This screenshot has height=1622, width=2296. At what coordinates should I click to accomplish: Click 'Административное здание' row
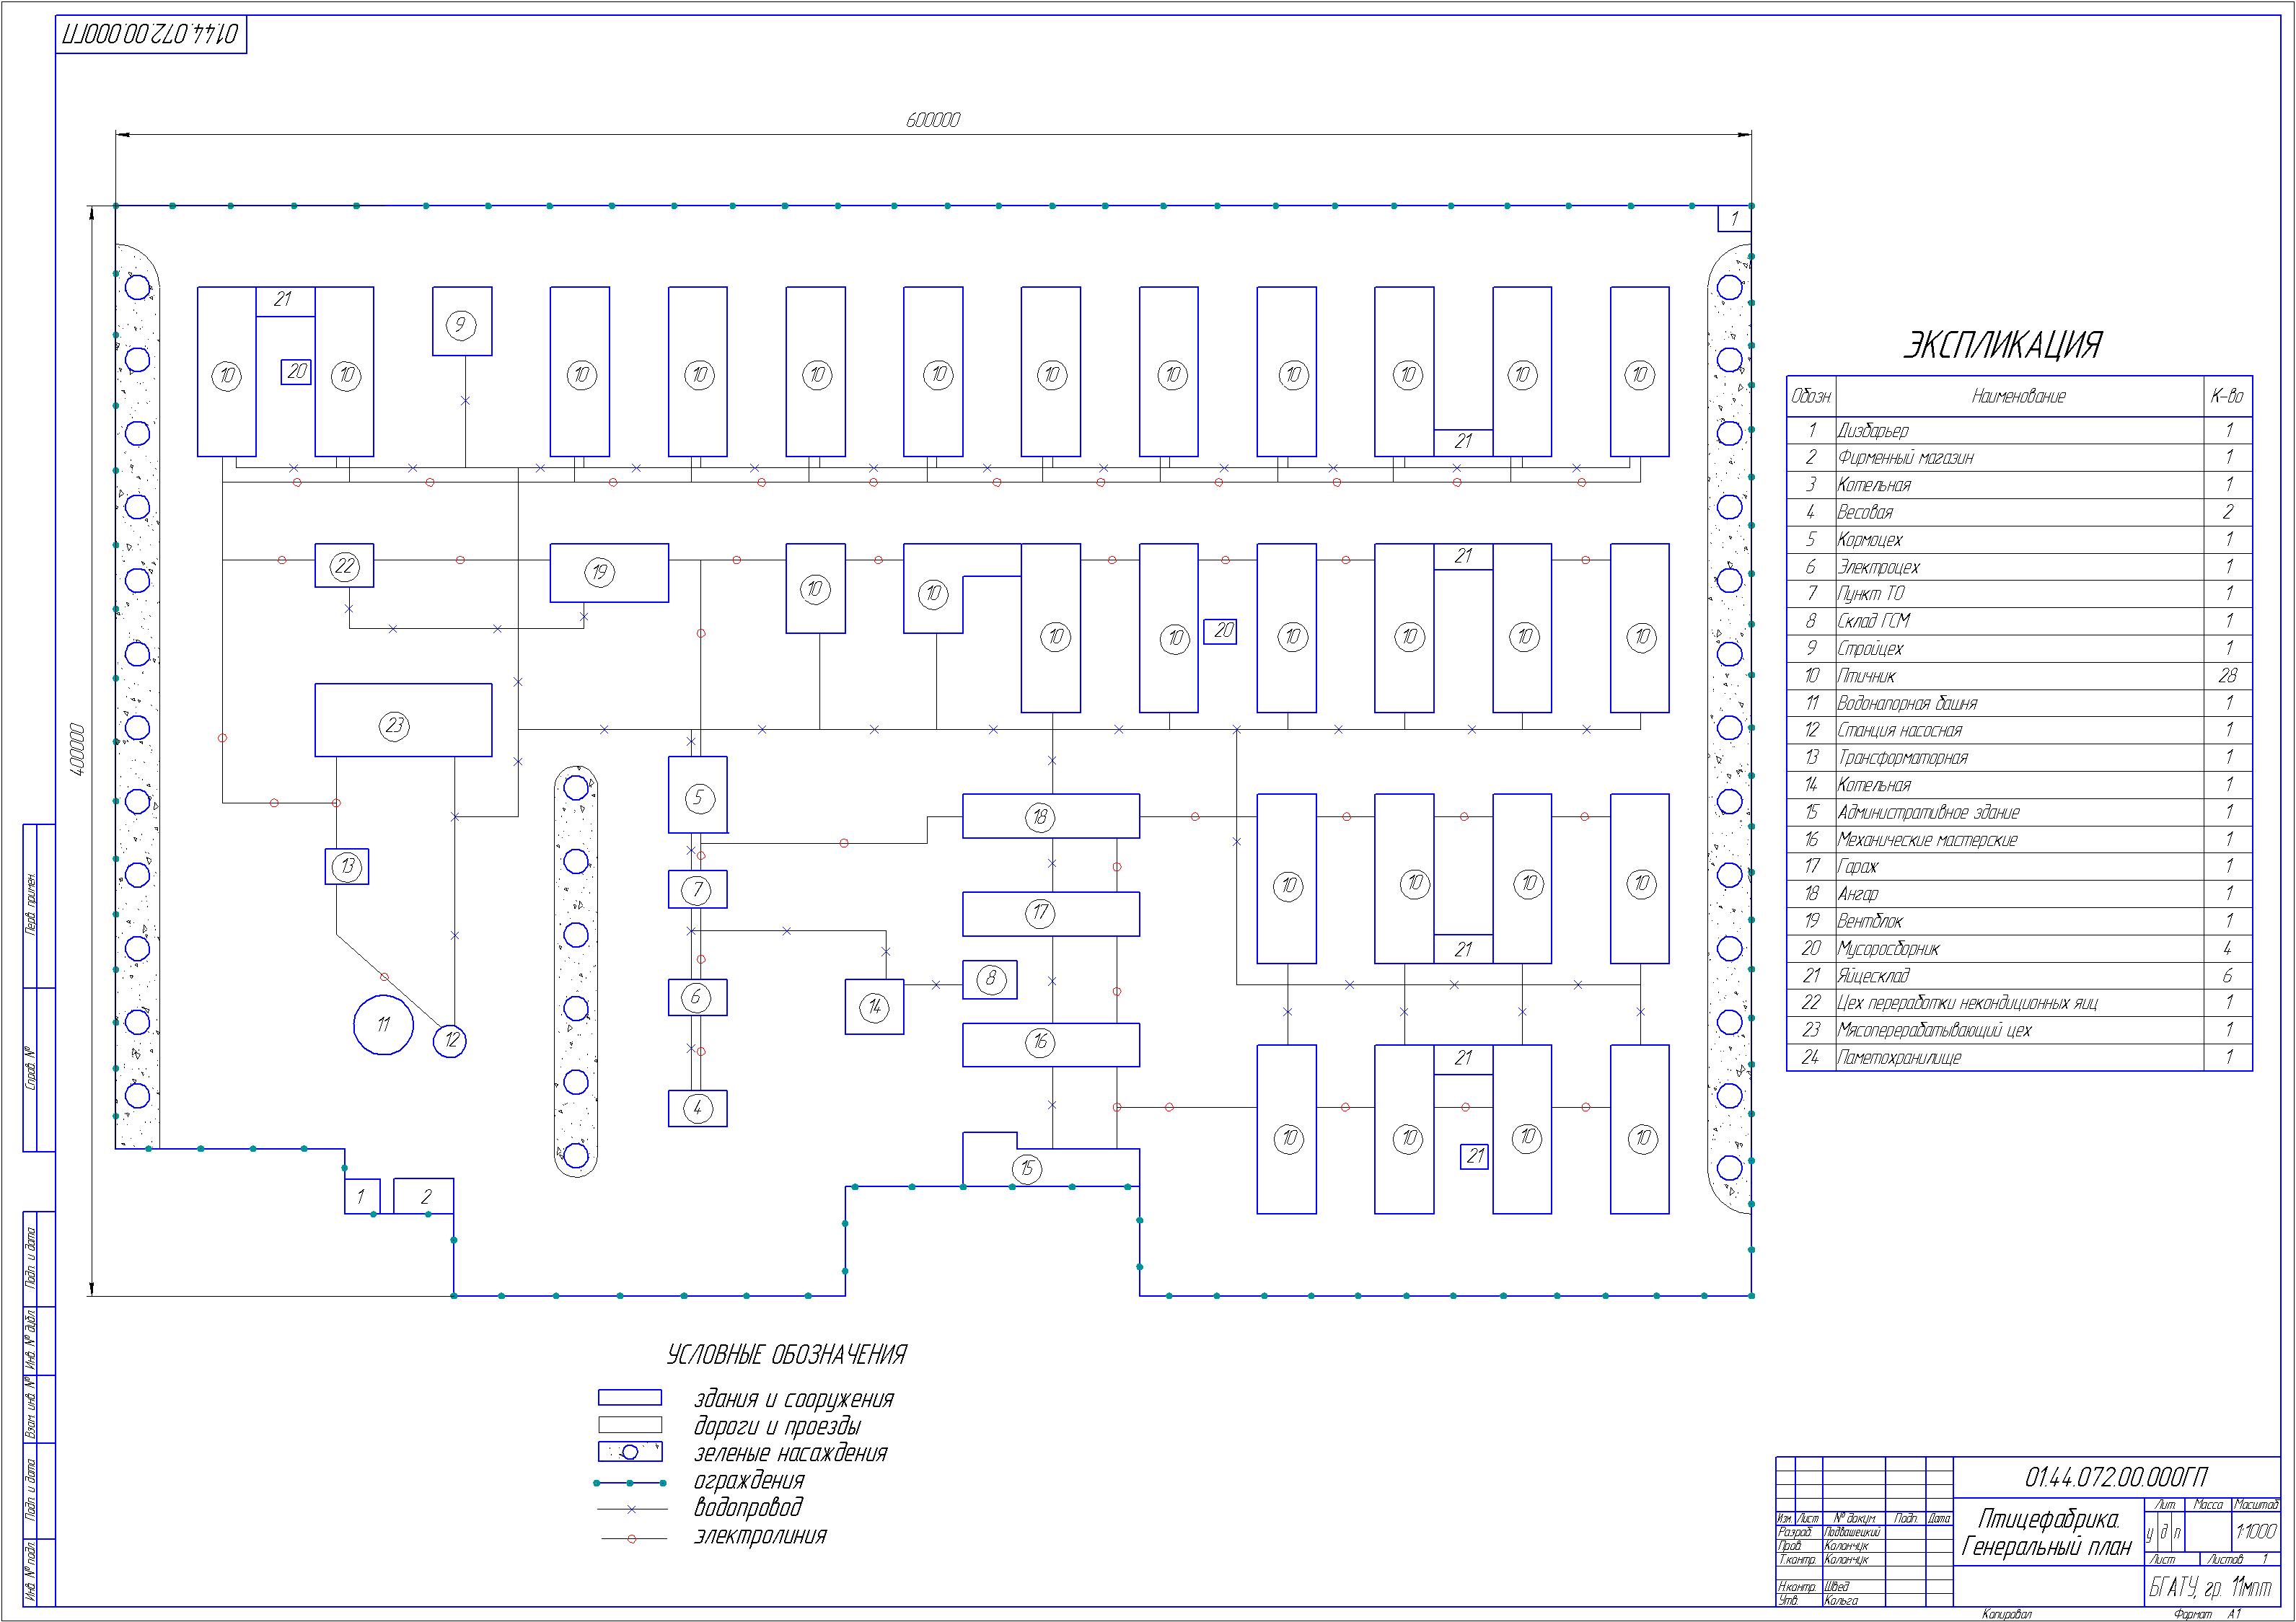[2020, 812]
